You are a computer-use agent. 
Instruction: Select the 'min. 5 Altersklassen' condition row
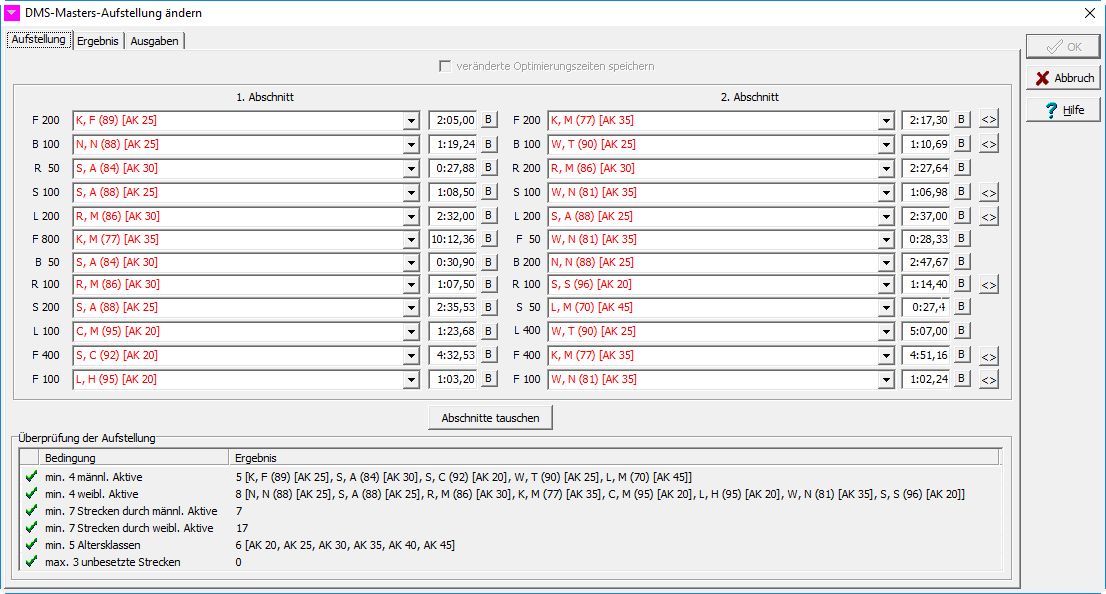click(92, 545)
